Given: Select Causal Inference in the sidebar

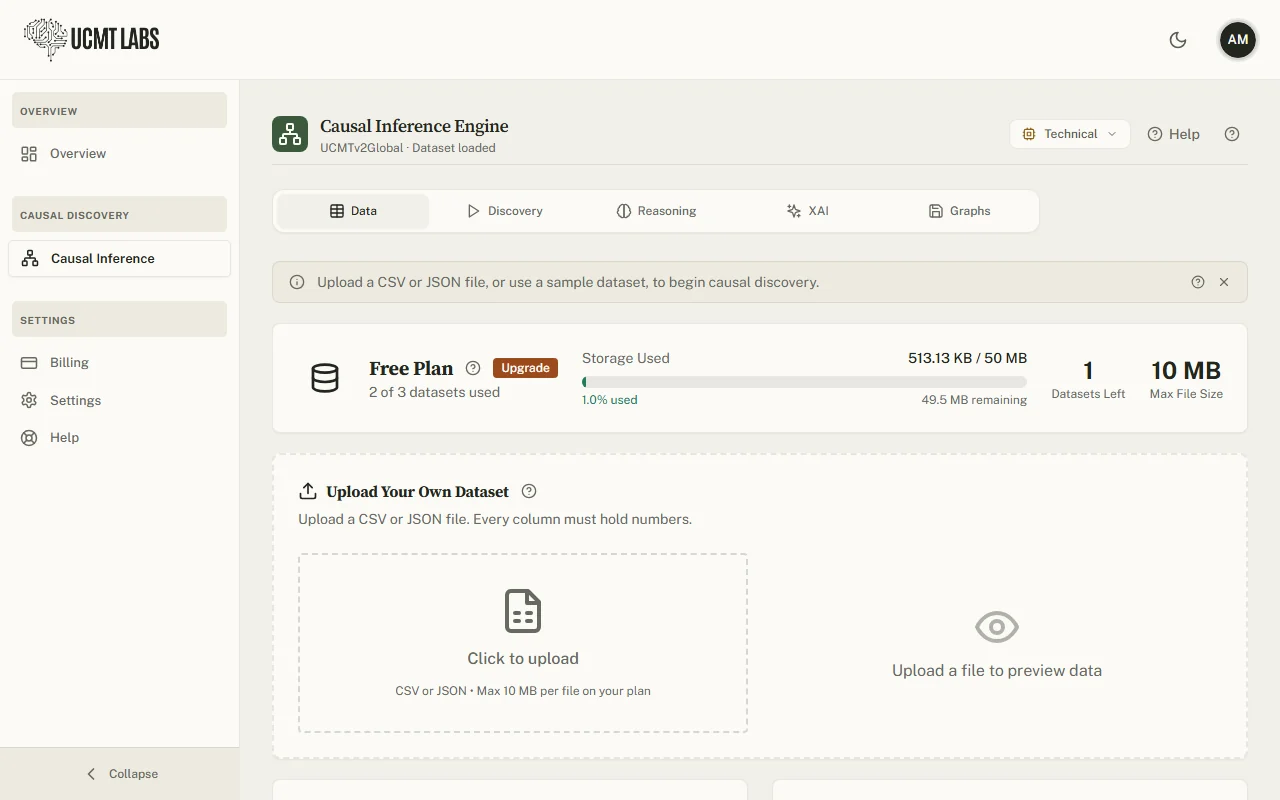Looking at the screenshot, I should point(119,258).
